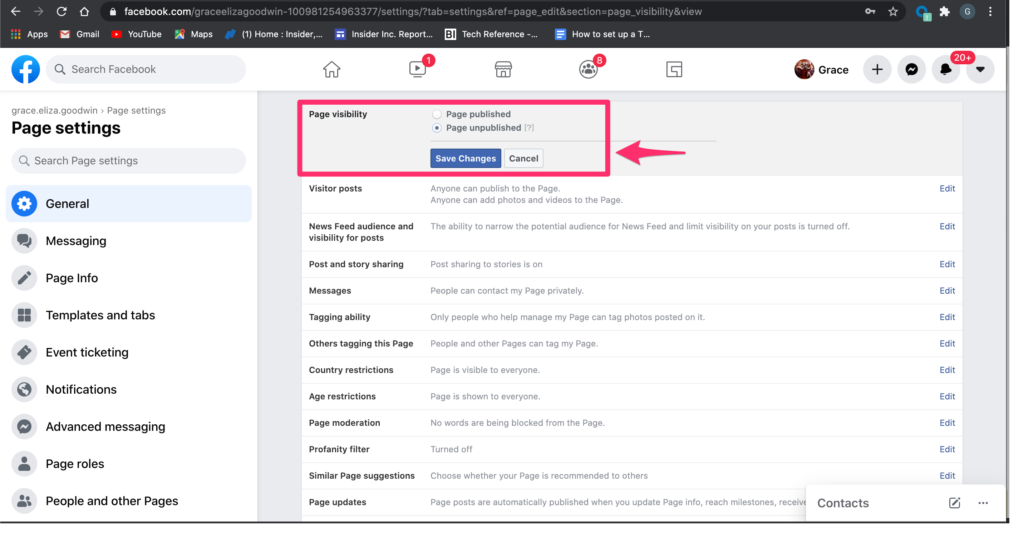The height and width of the screenshot is (538, 1024).
Task: Open the Watch video icon
Action: [418, 69]
